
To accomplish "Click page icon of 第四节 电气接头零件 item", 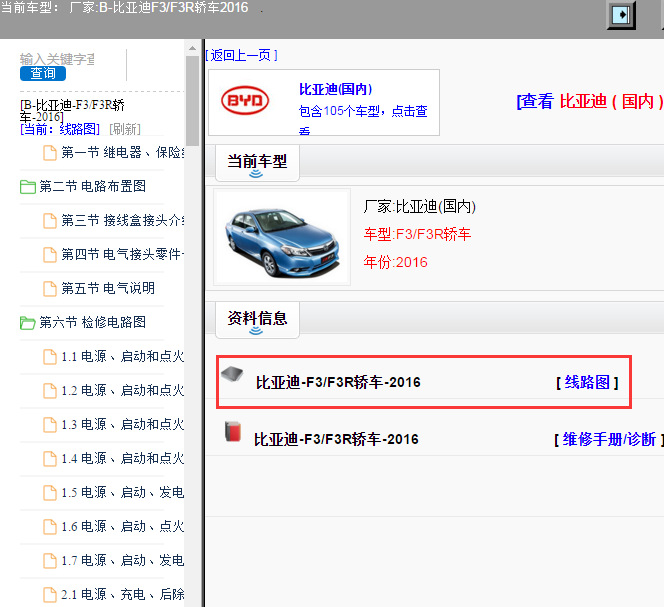I will [x=50, y=255].
